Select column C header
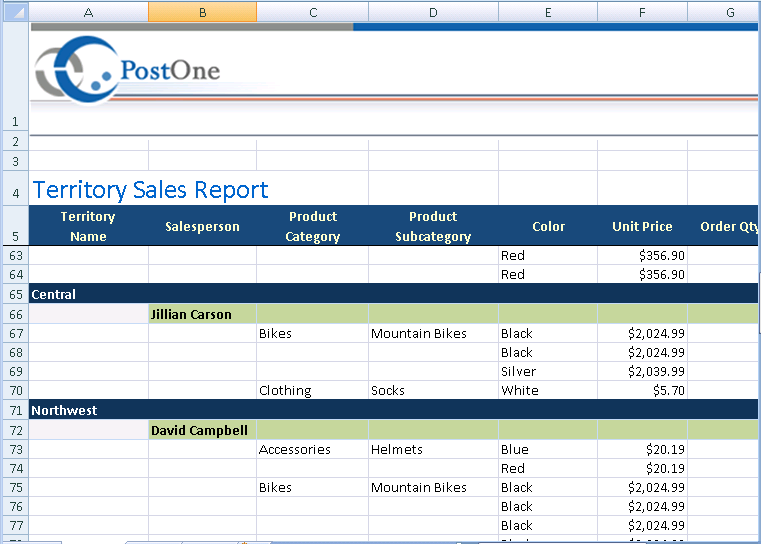This screenshot has width=761, height=544. point(313,12)
